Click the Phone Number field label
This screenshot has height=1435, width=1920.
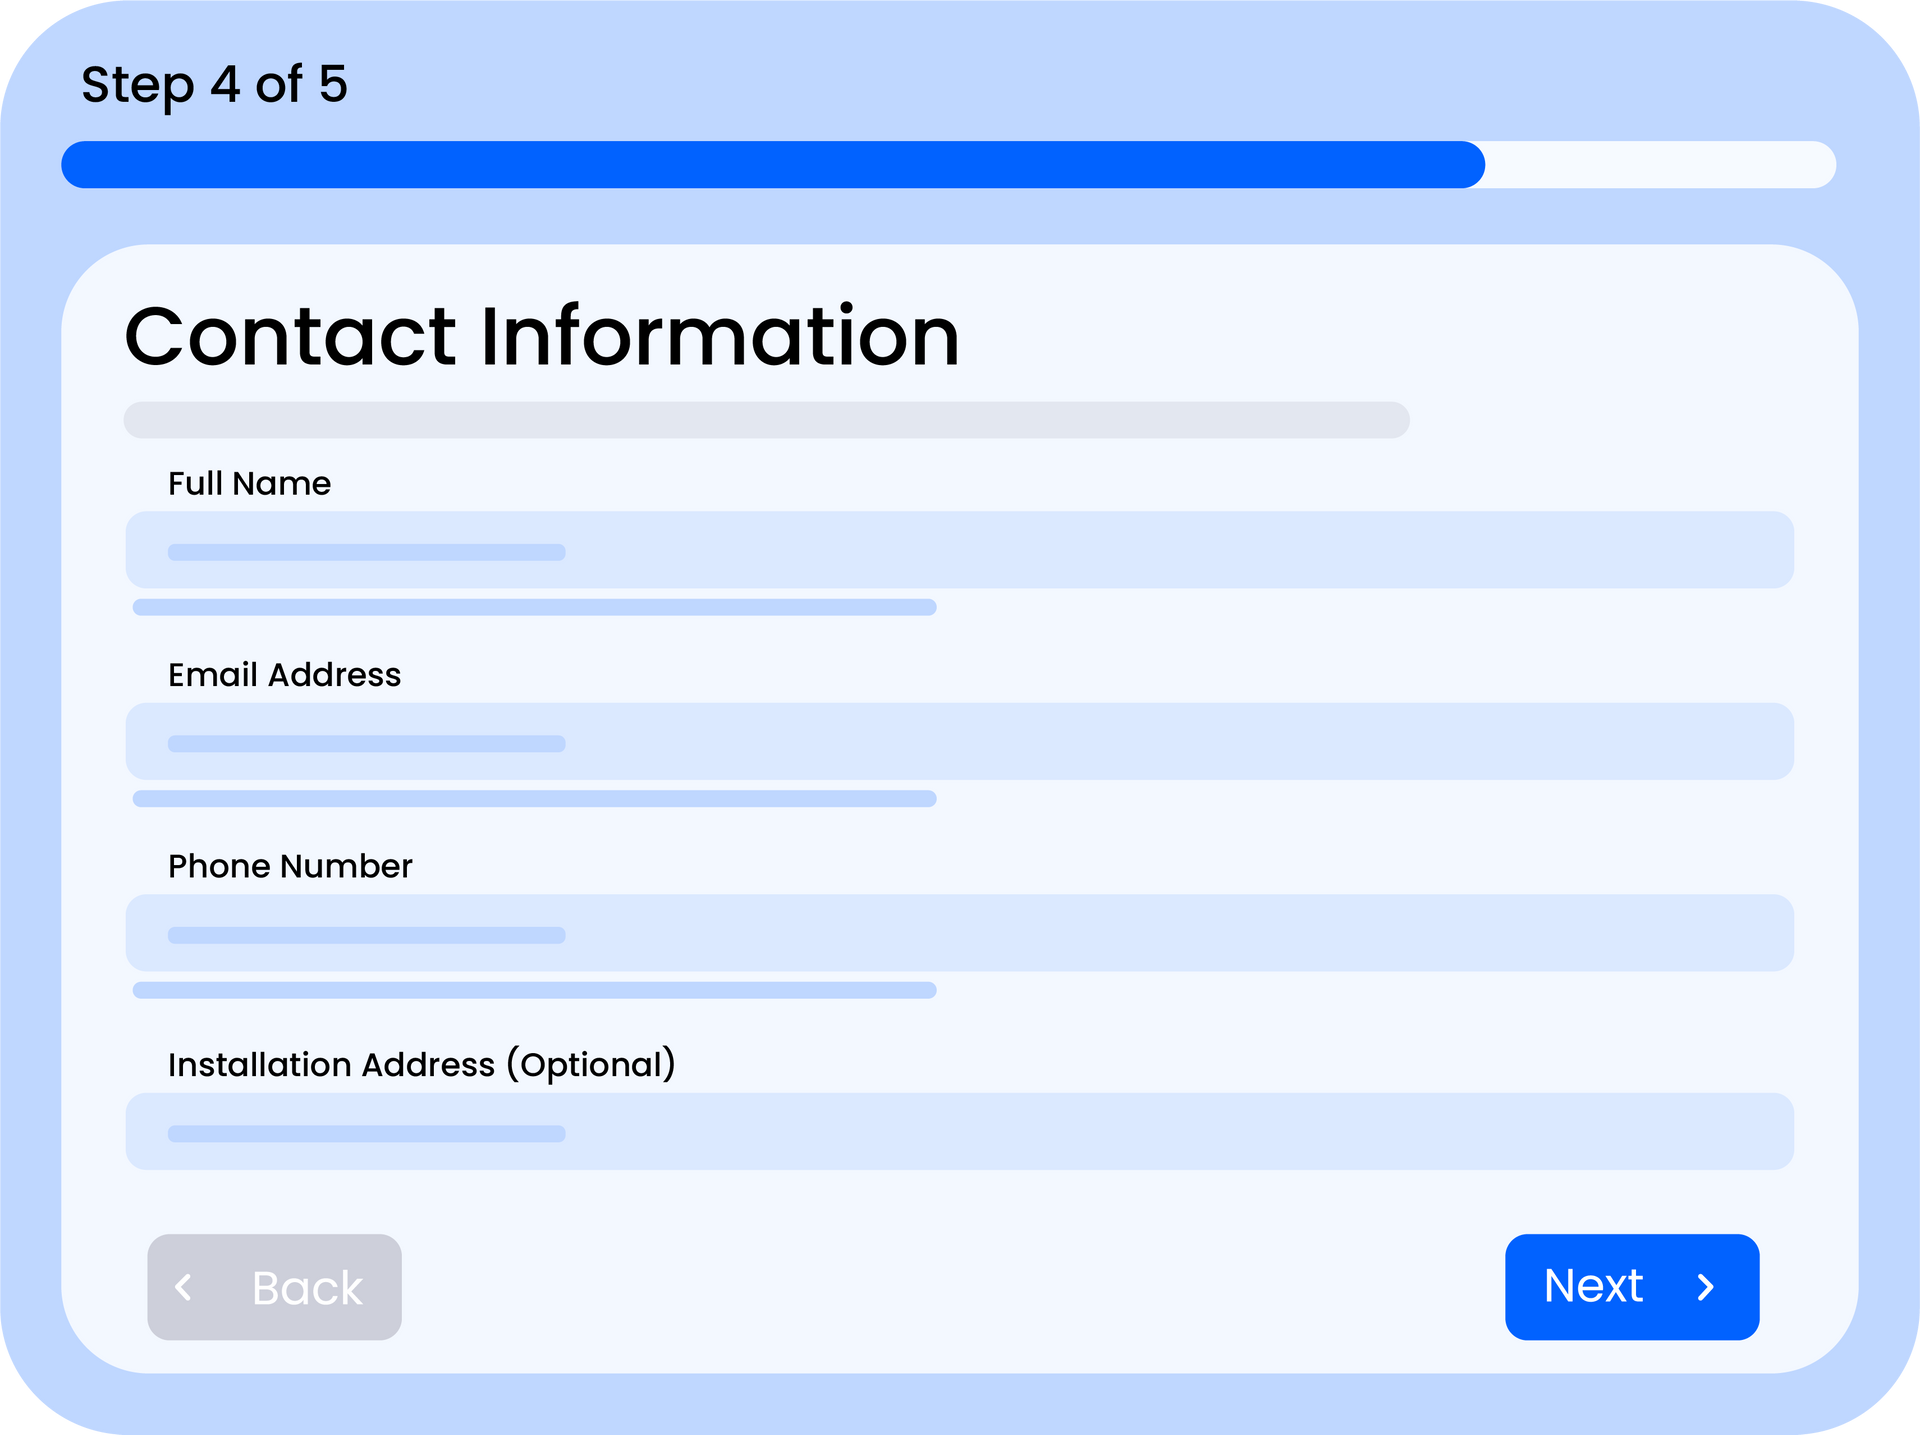coord(290,866)
